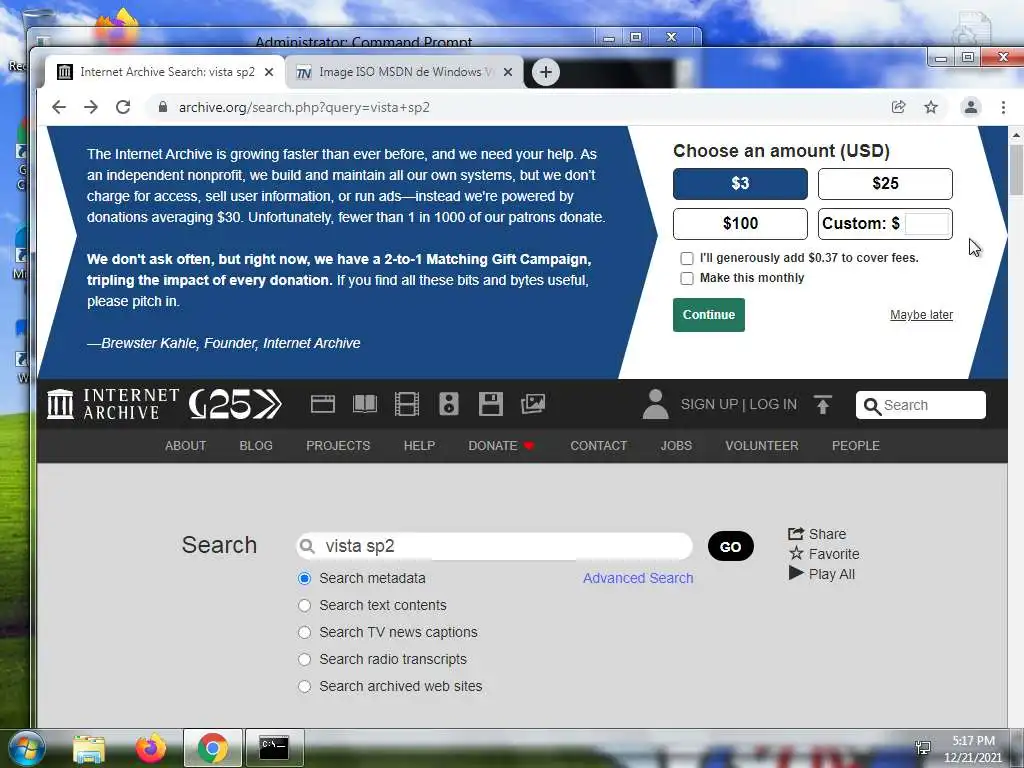The image size is (1024, 768).
Task: Click the Favorite star icon
Action: click(796, 554)
